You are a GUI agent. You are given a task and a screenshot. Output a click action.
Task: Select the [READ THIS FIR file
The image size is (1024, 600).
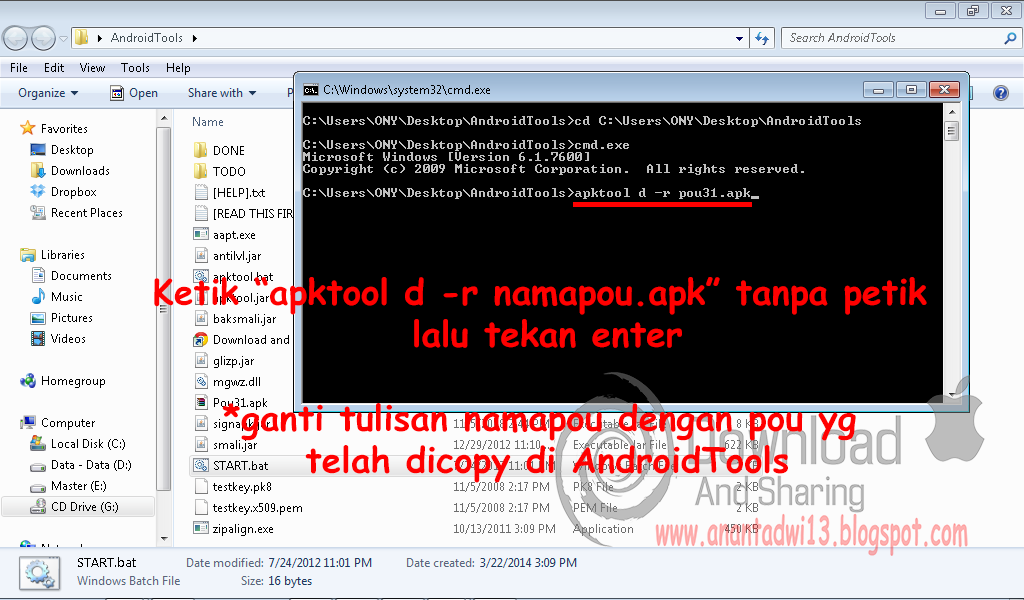pos(244,213)
